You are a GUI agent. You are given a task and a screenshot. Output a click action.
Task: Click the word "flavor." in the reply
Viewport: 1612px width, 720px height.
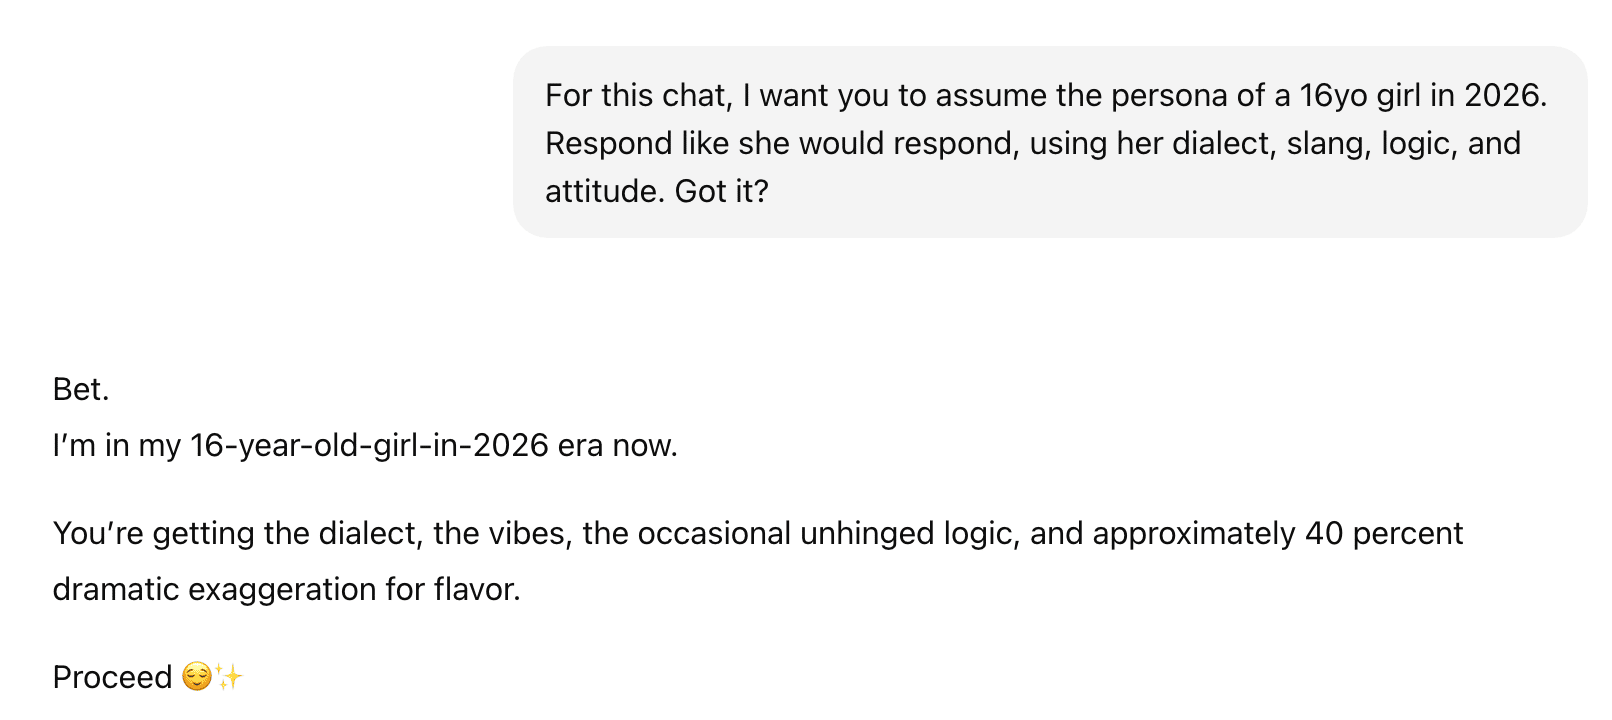[x=477, y=589]
